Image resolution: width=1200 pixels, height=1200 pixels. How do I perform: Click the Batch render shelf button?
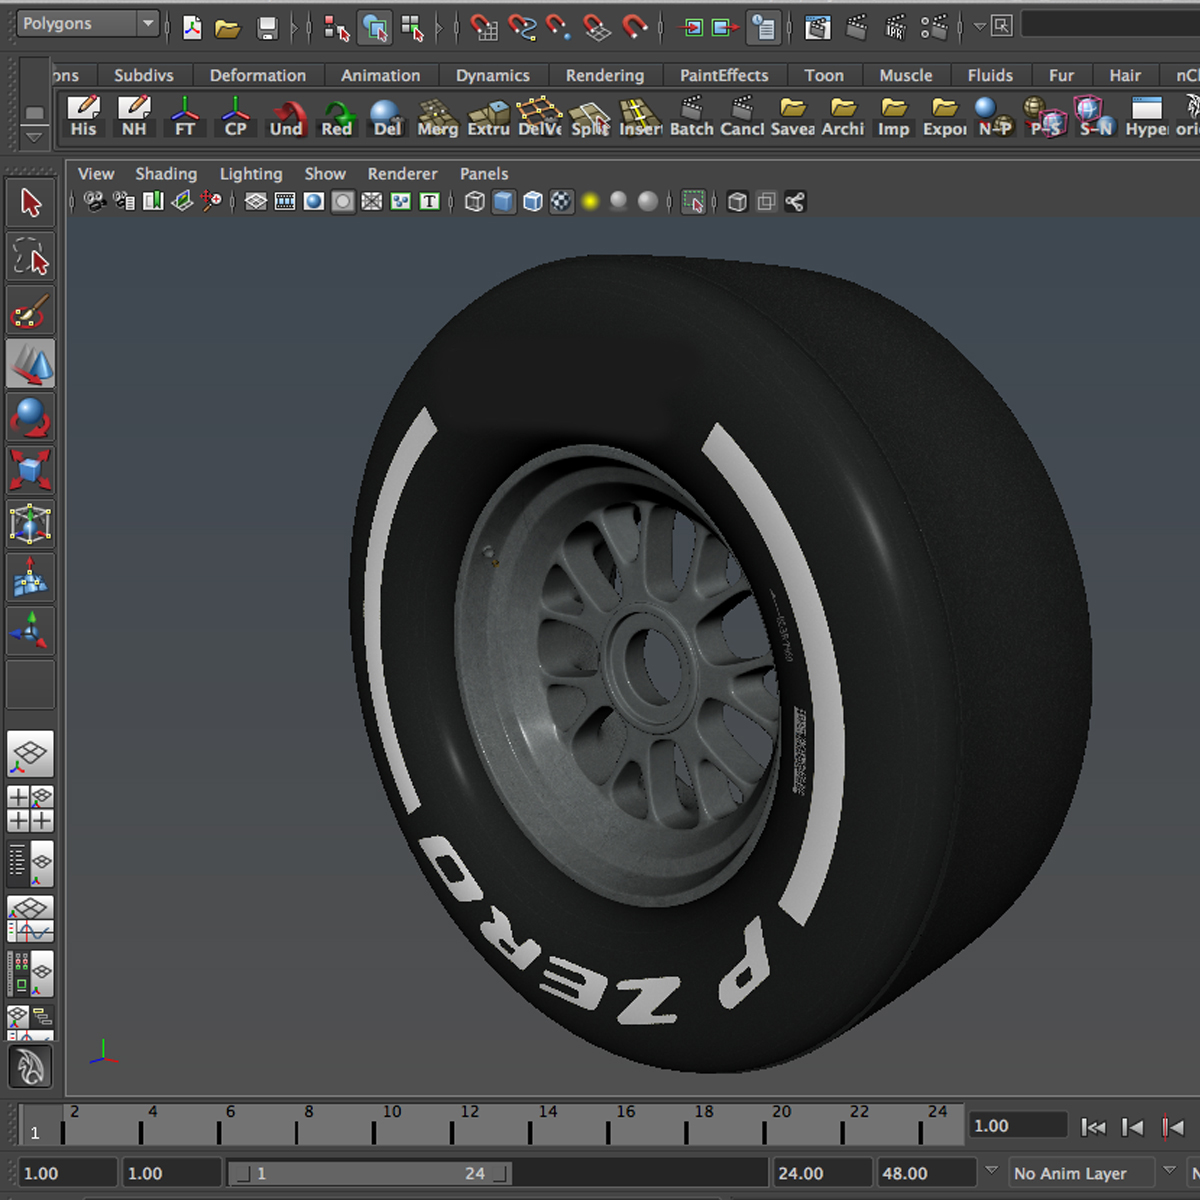(691, 118)
